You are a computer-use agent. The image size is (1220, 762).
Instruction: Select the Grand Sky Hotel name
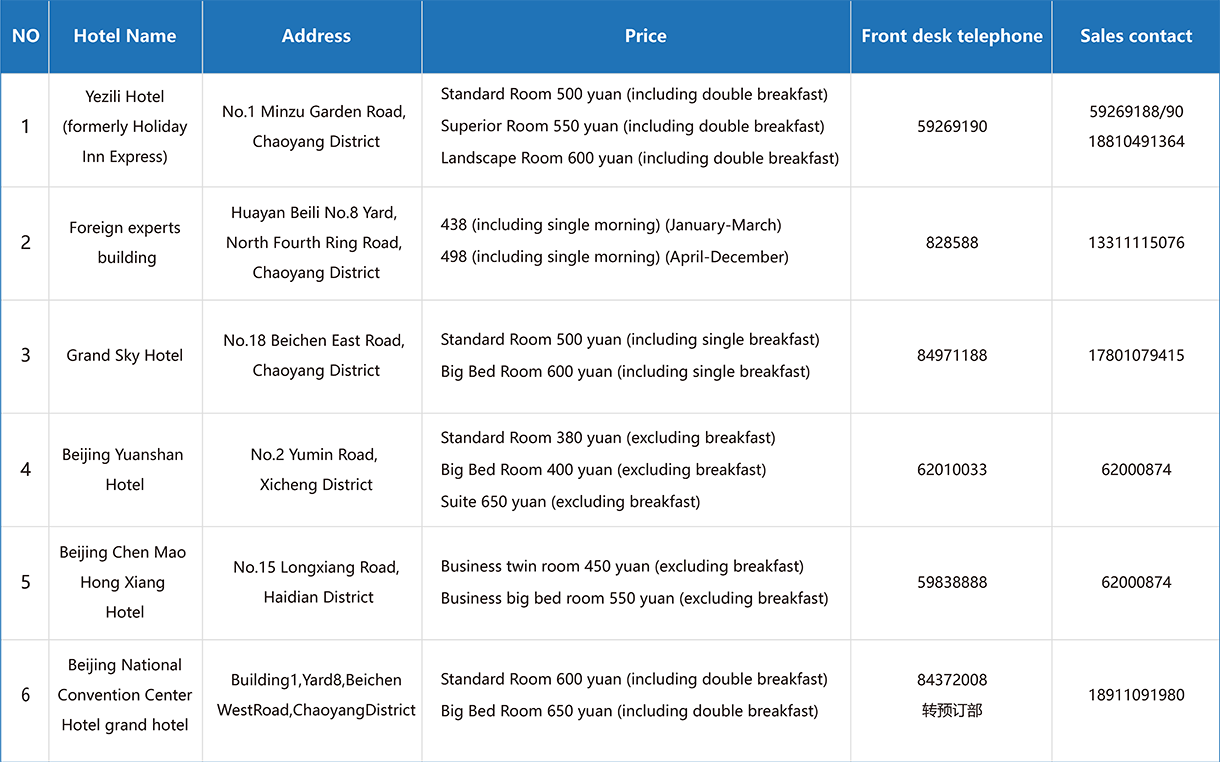(x=125, y=355)
